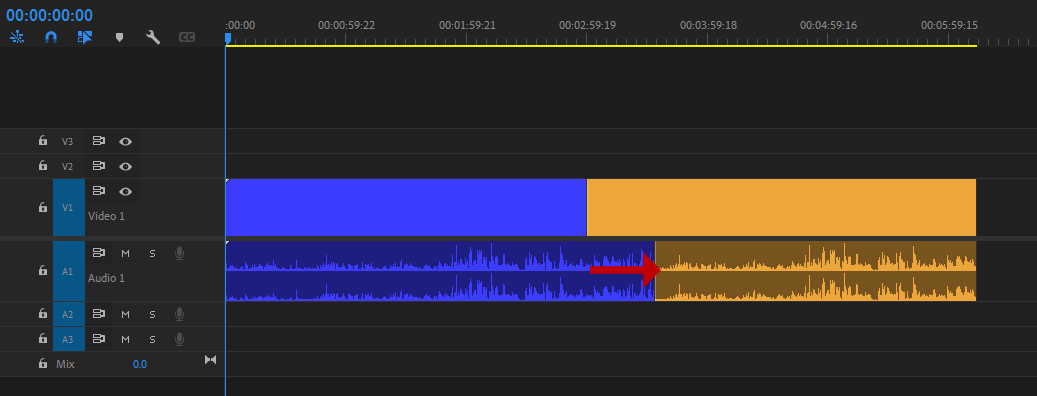The height and width of the screenshot is (396, 1037).
Task: Toggle lock on track V1
Action: click(43, 208)
